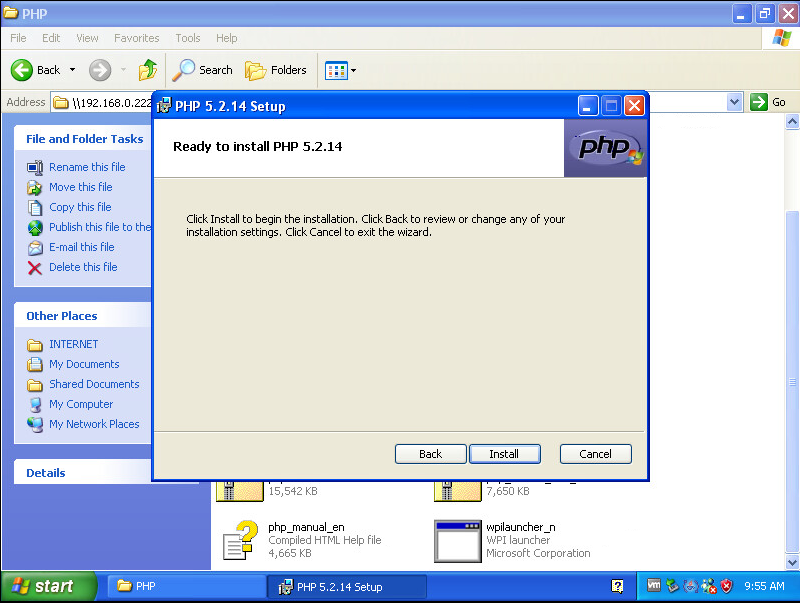The image size is (800, 603).
Task: Select archive icon showing 7,650 KB
Action: [458, 491]
